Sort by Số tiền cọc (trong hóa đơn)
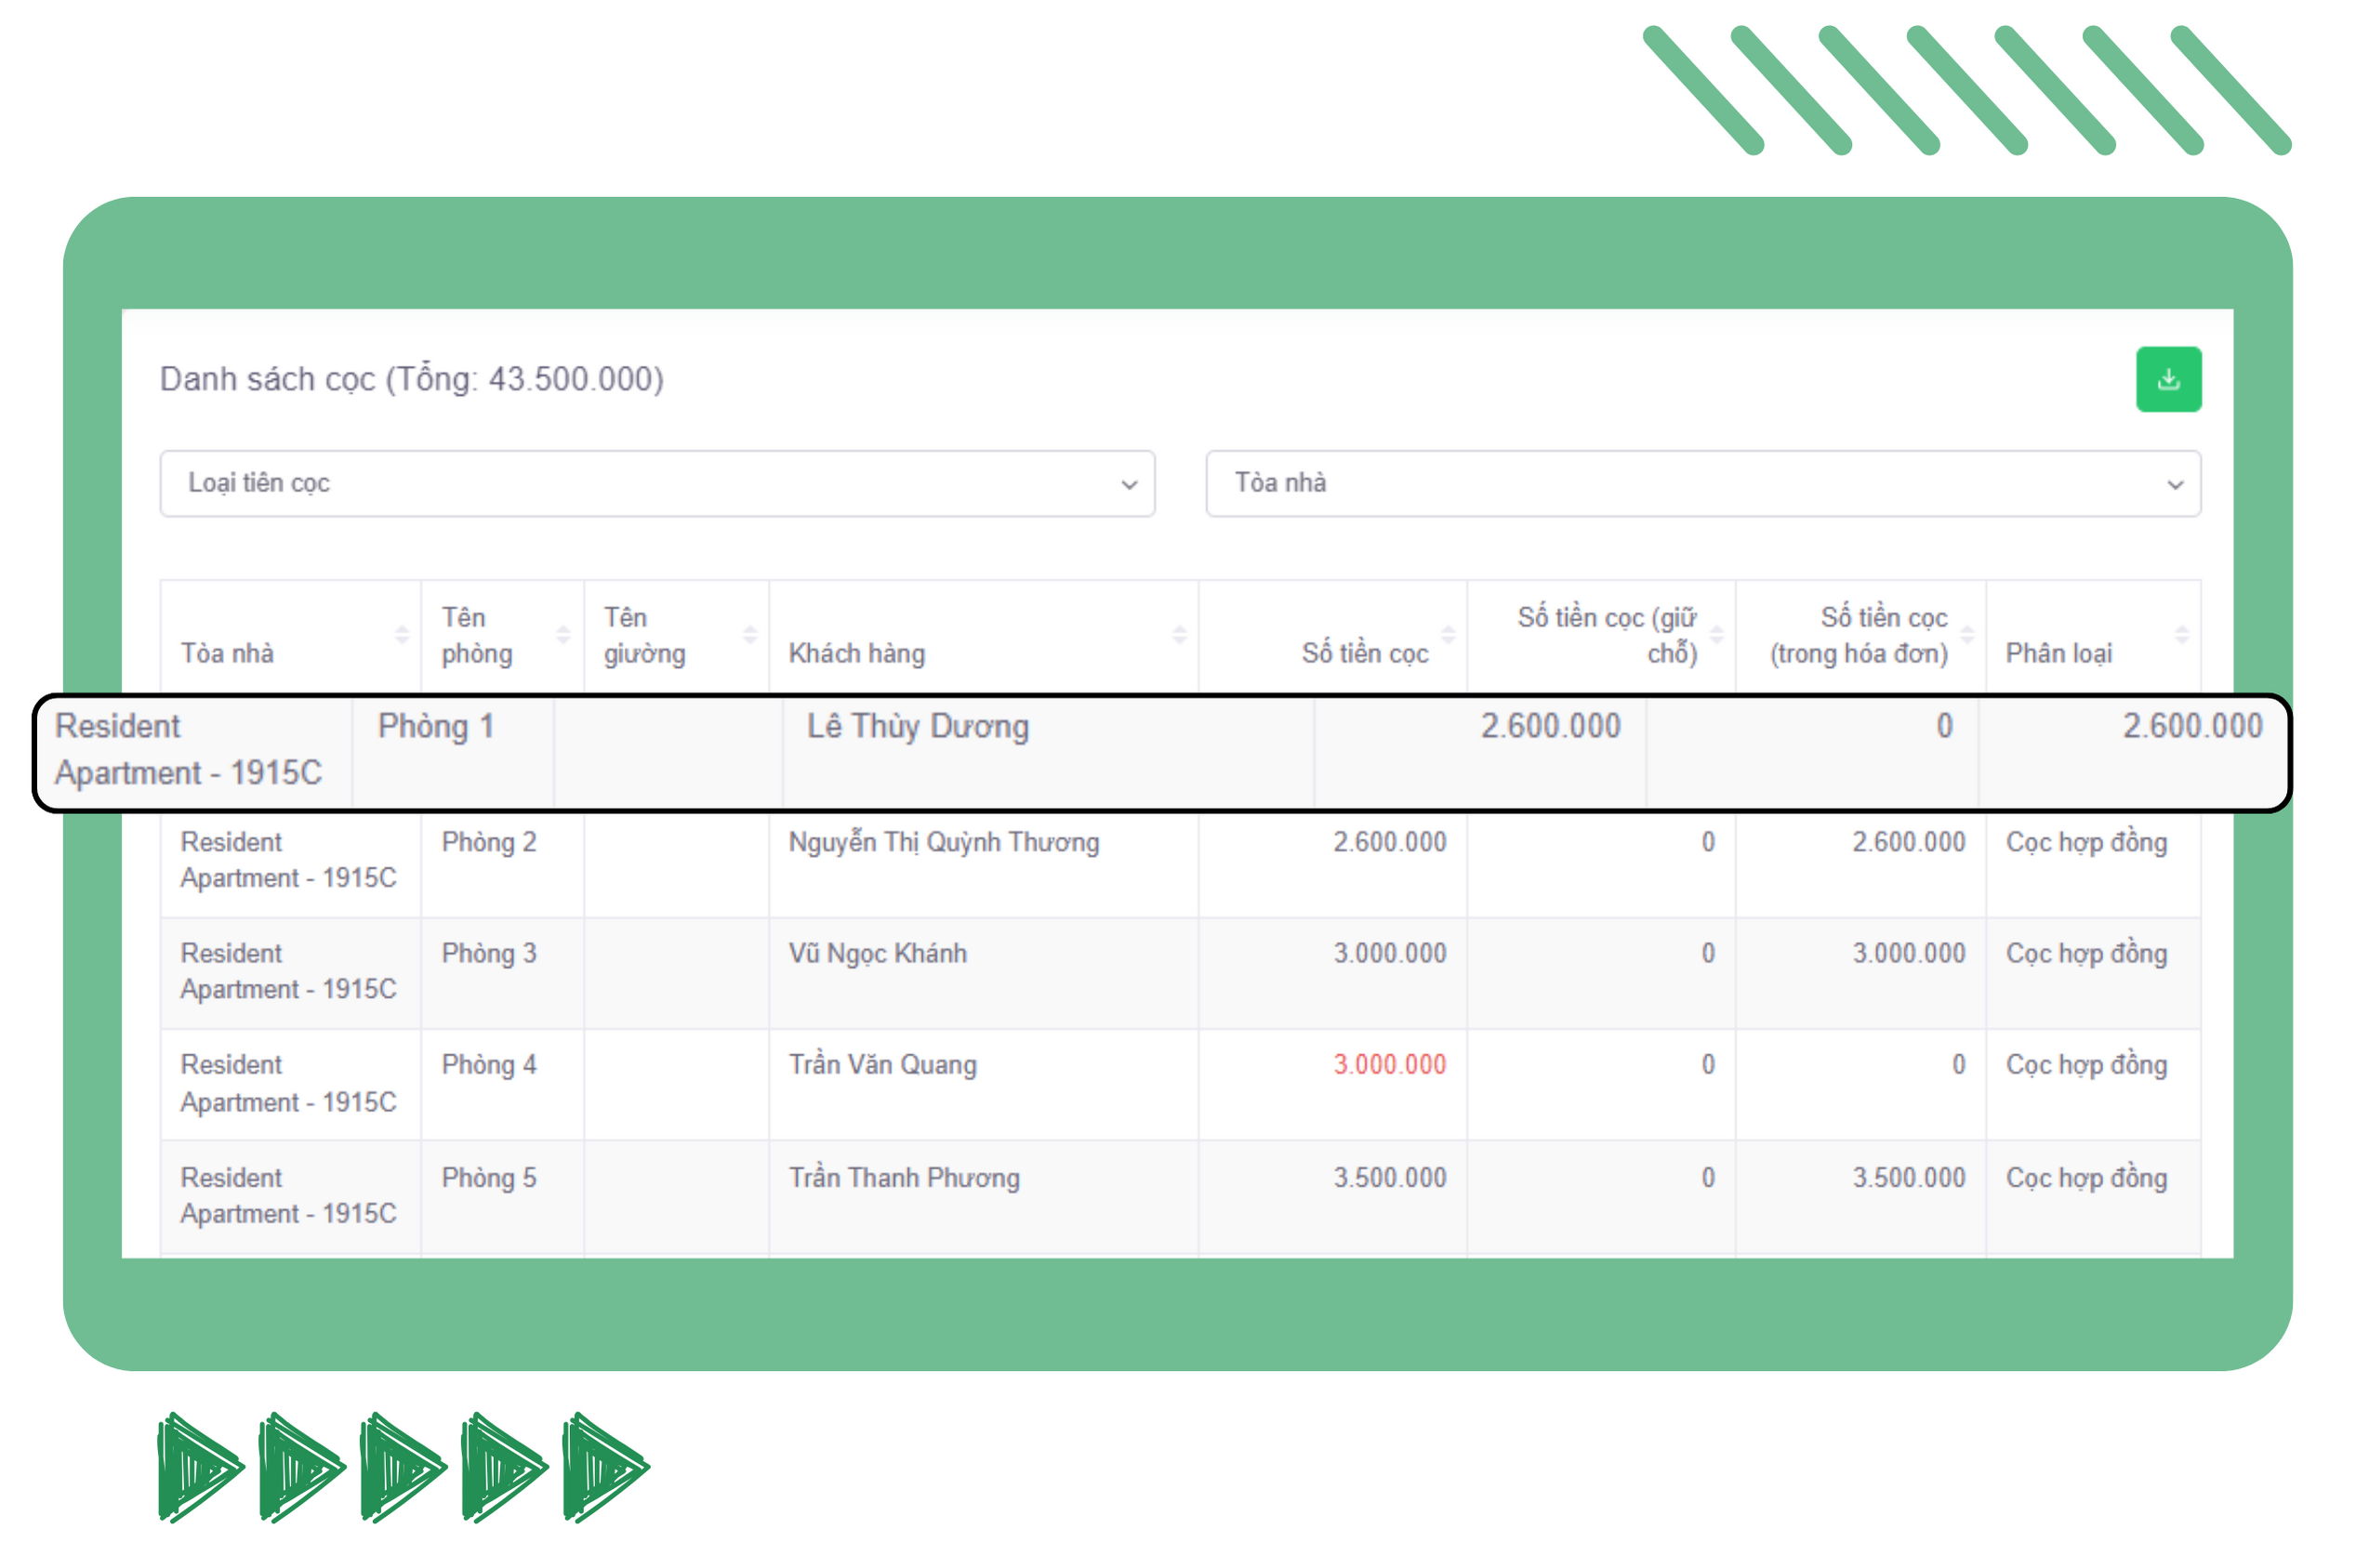Viewport: 2356px width, 1568px height. (x=1859, y=635)
